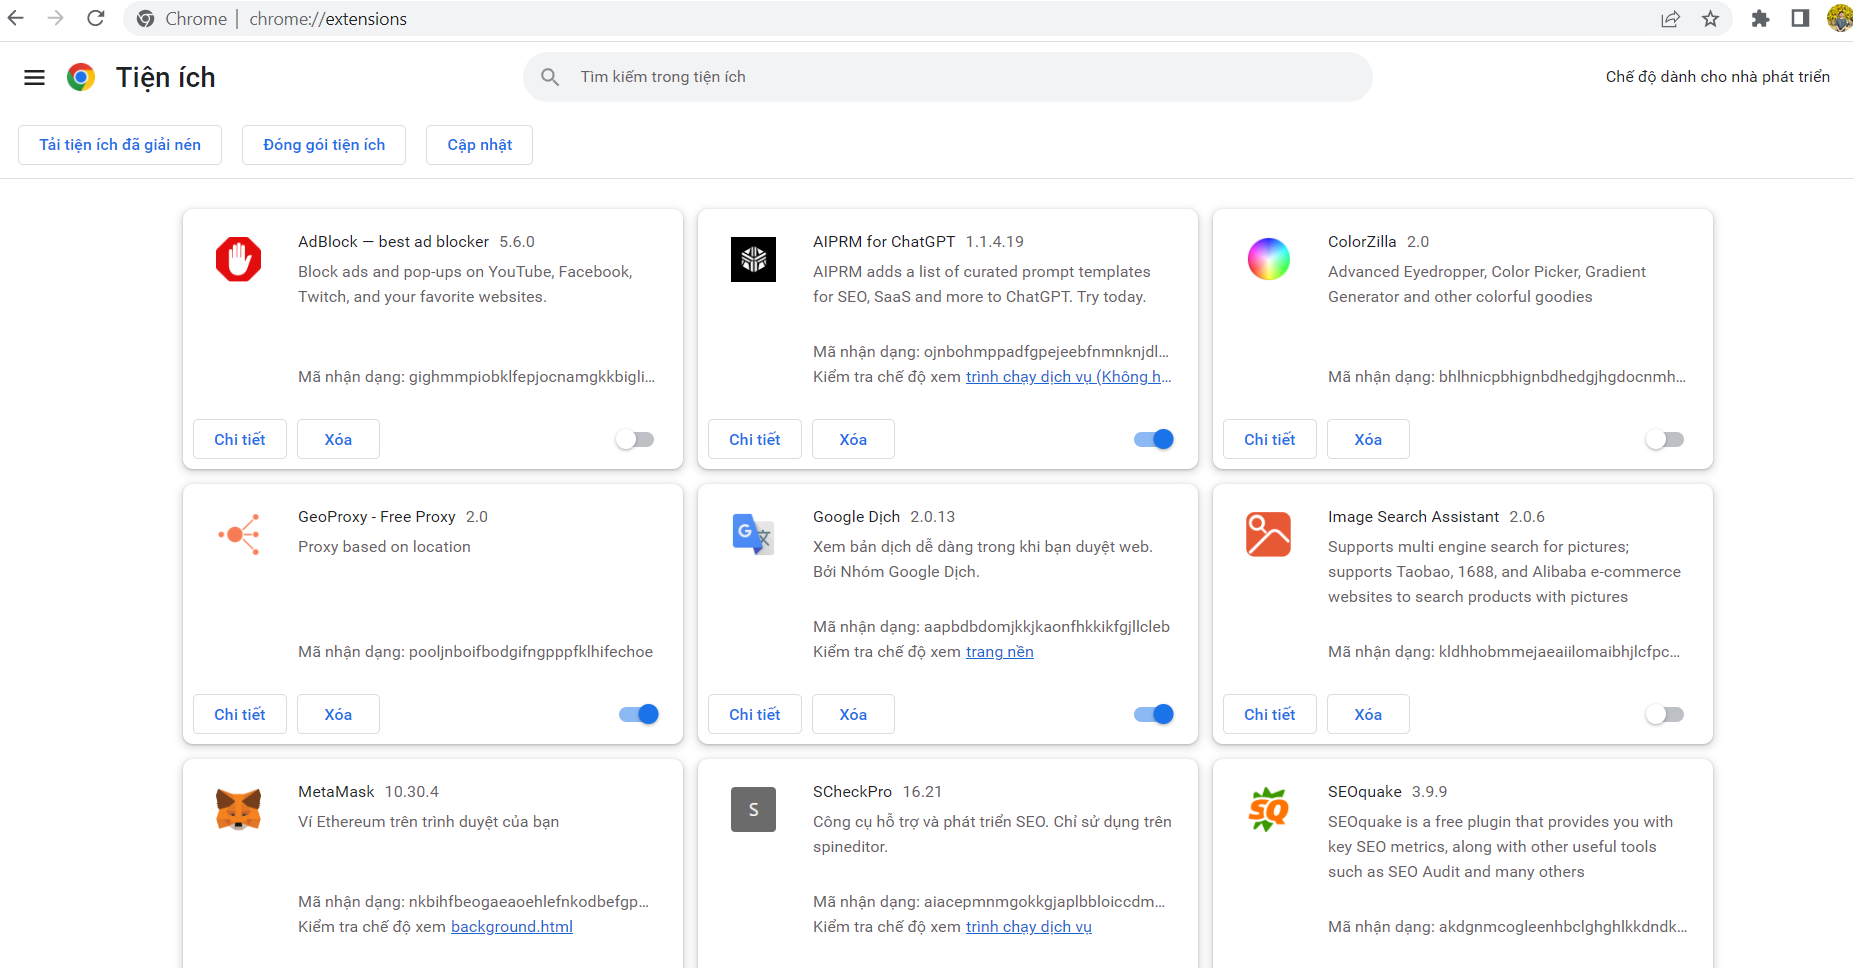The width and height of the screenshot is (1853, 968).
Task: Open Chi tiết for Google Dịch
Action: click(x=755, y=714)
